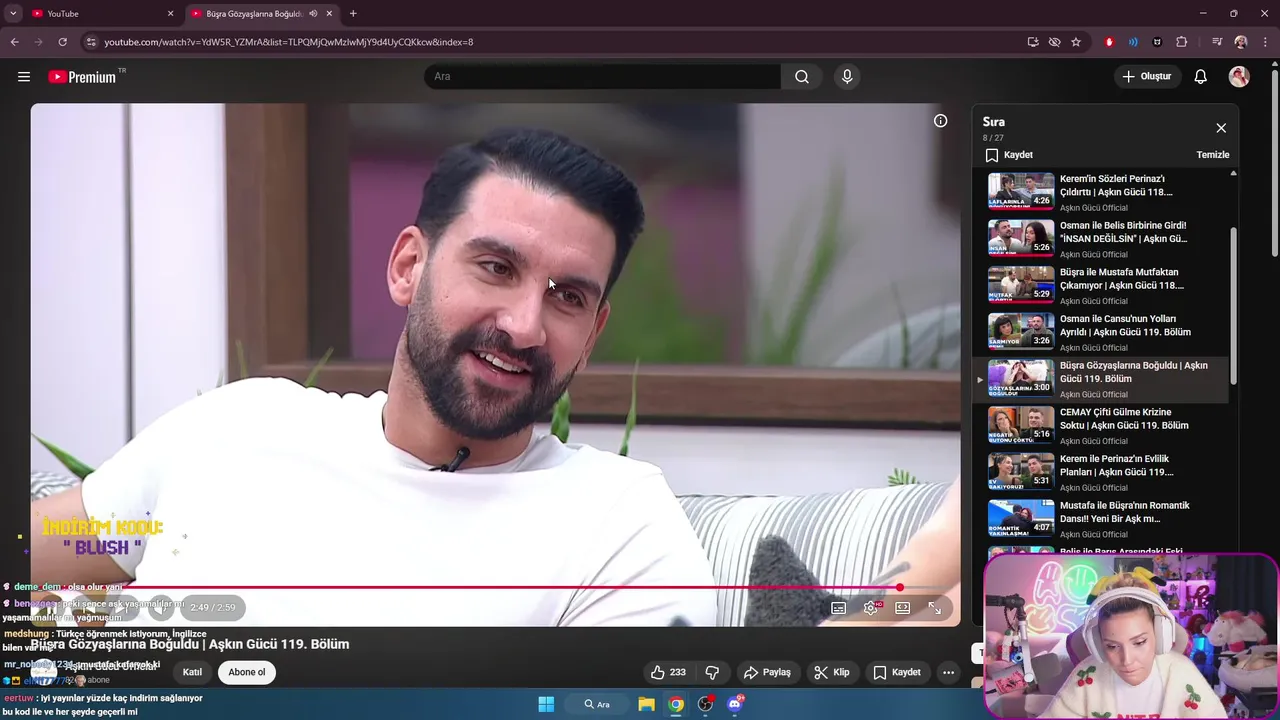This screenshot has width=1280, height=720.
Task: Open Discord from the taskbar
Action: pos(735,704)
